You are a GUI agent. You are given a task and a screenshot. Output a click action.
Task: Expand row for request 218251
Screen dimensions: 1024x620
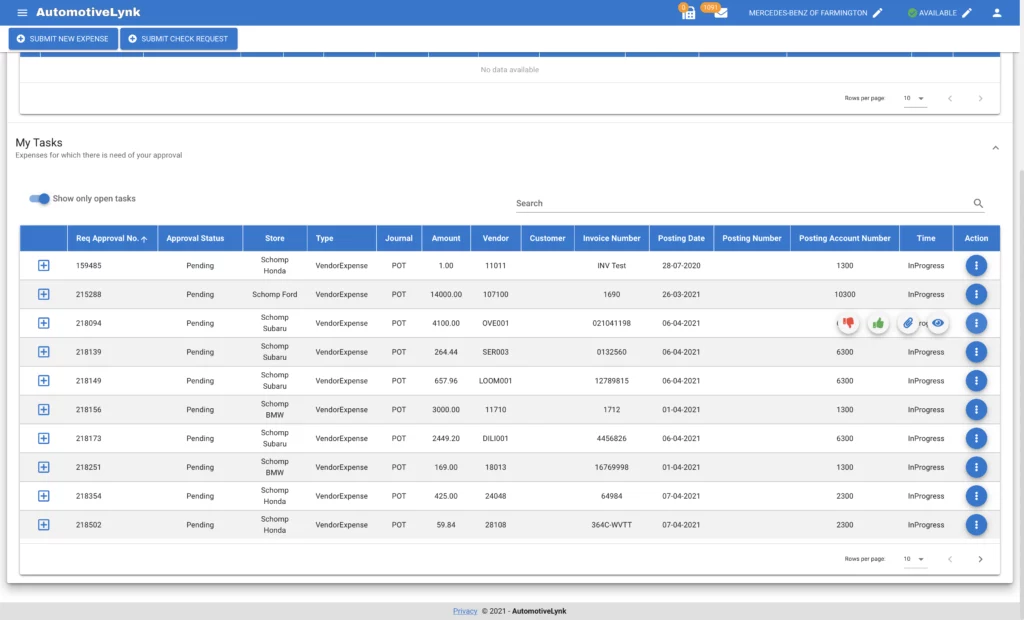click(44, 467)
